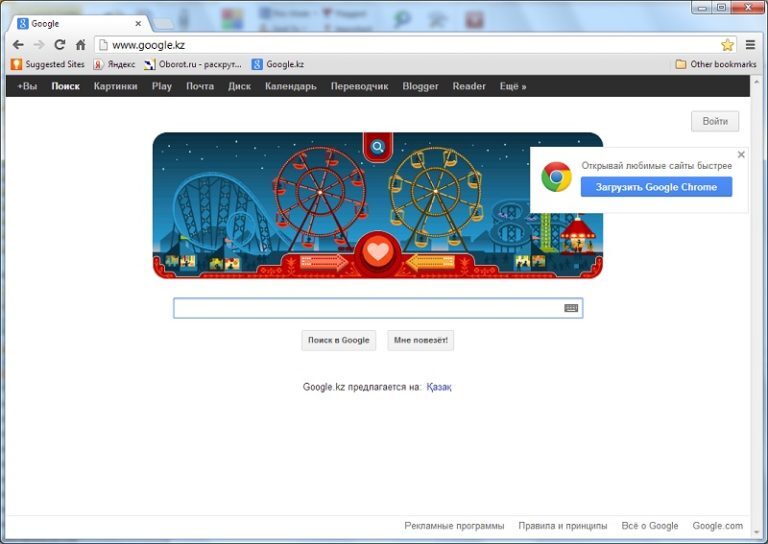Click the Chrome logo in promo
The height and width of the screenshot is (544, 768).
coord(556,177)
